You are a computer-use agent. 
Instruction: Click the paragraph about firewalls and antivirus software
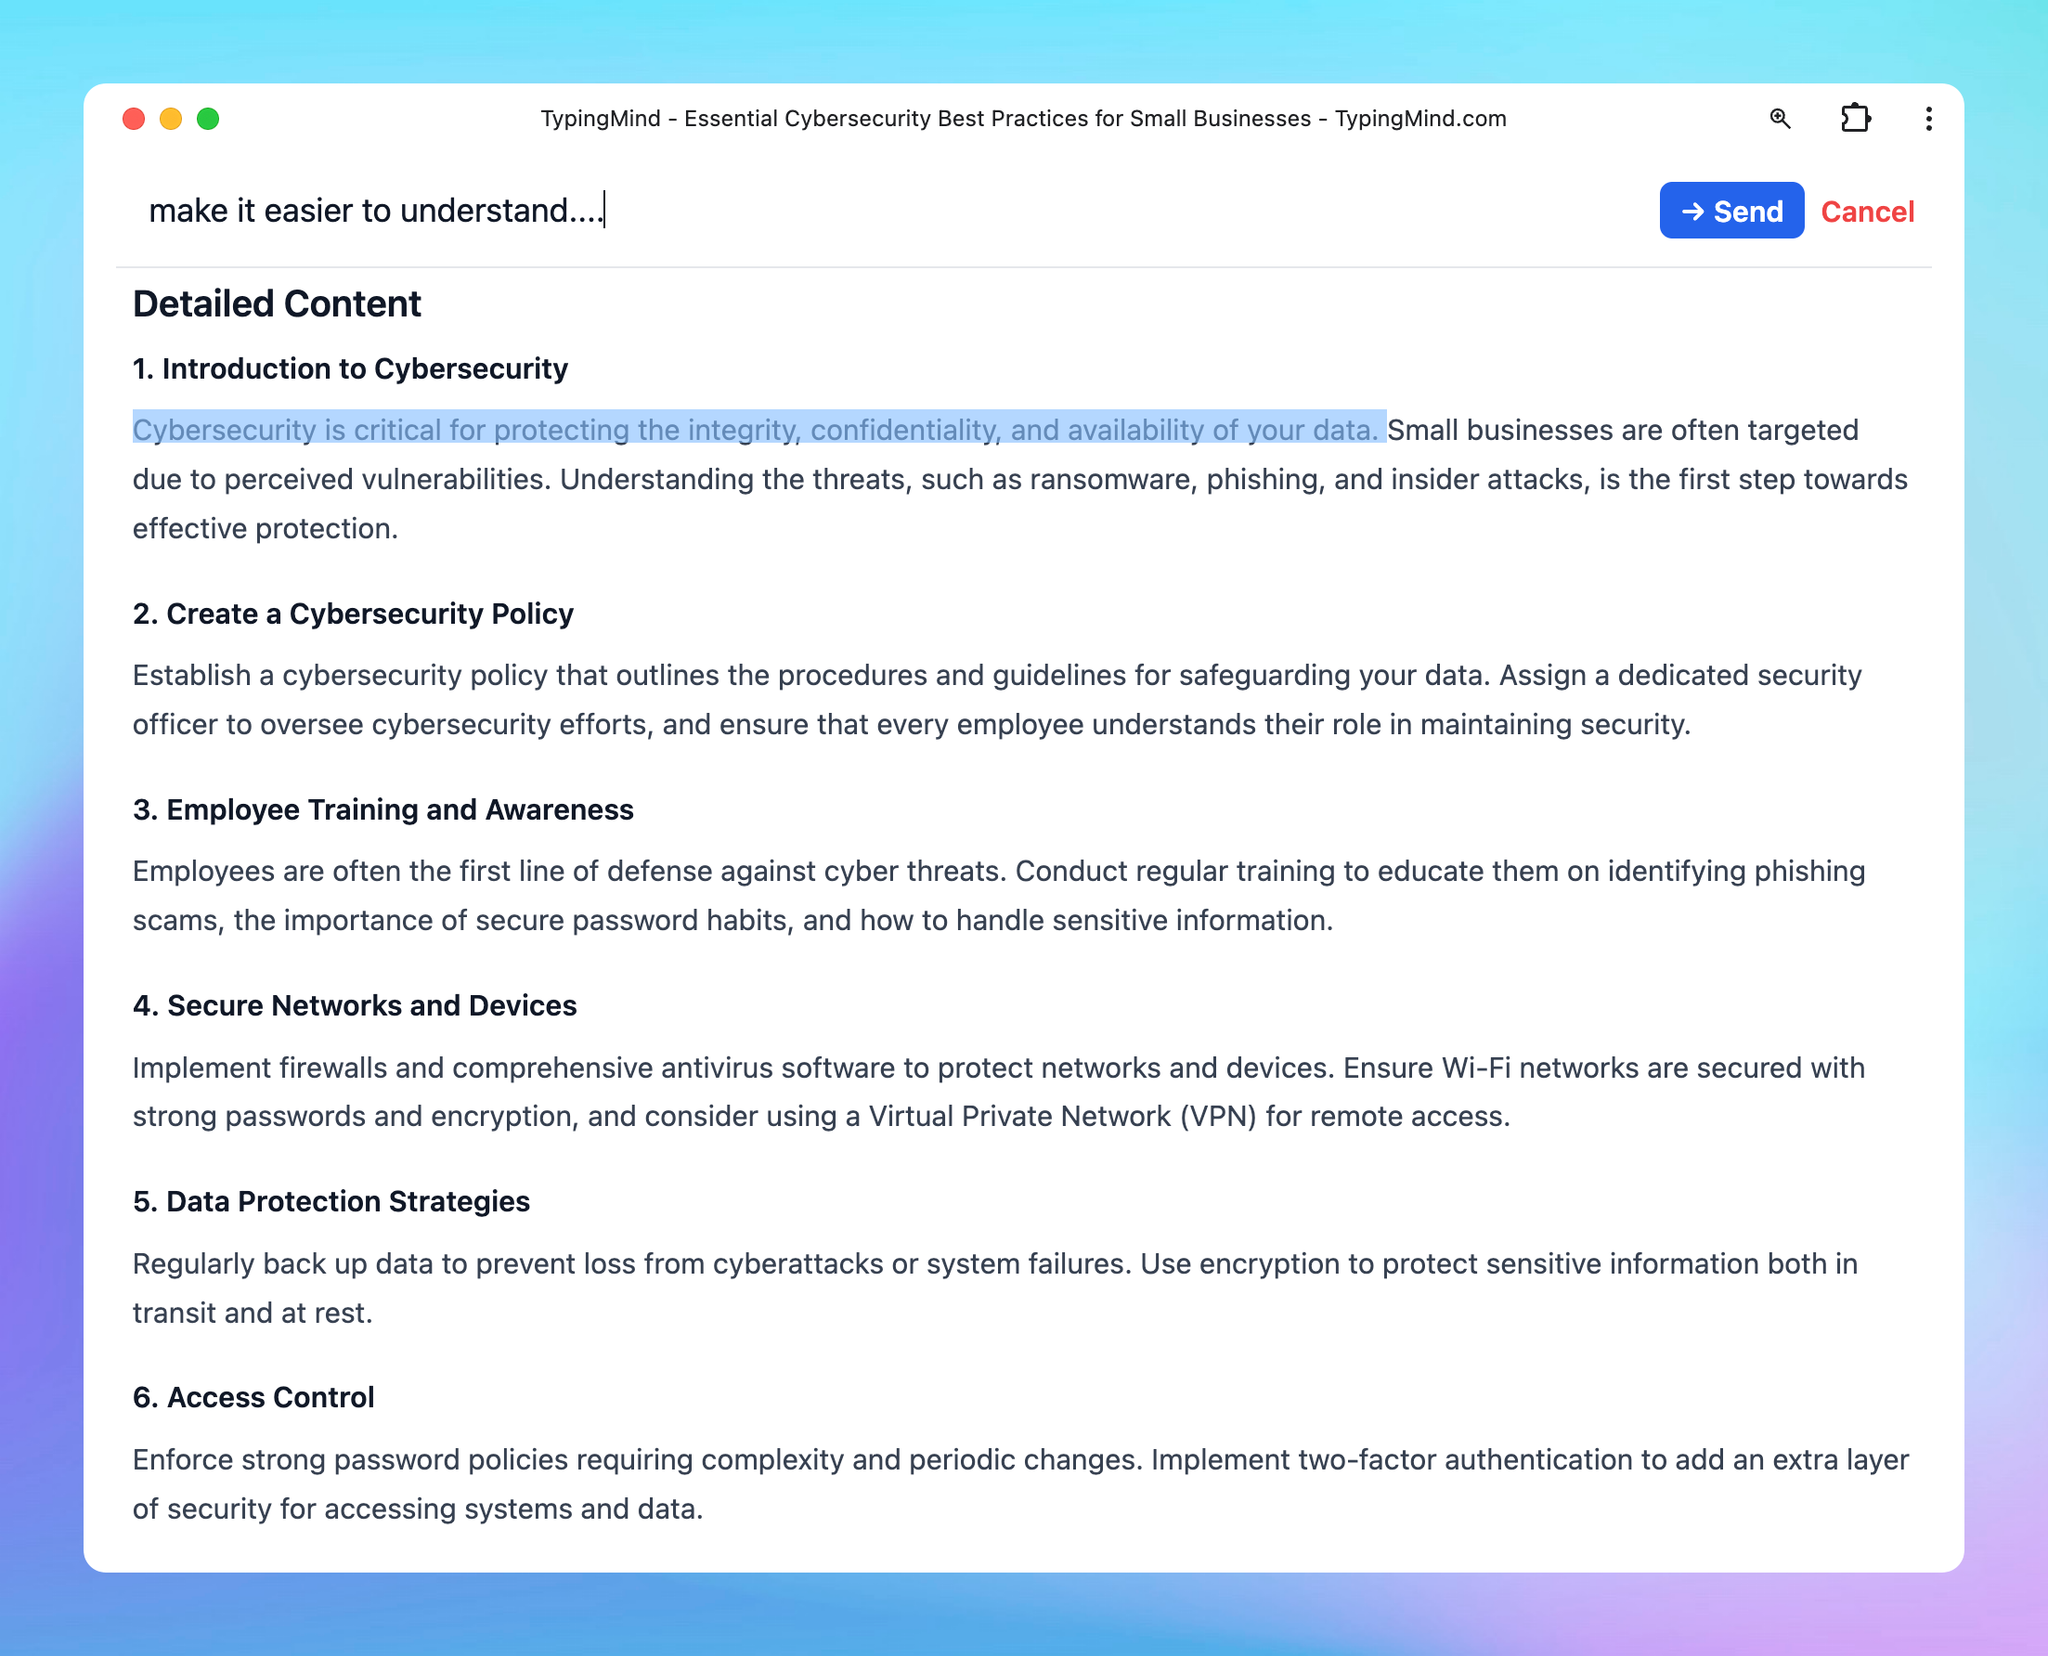coord(998,1092)
